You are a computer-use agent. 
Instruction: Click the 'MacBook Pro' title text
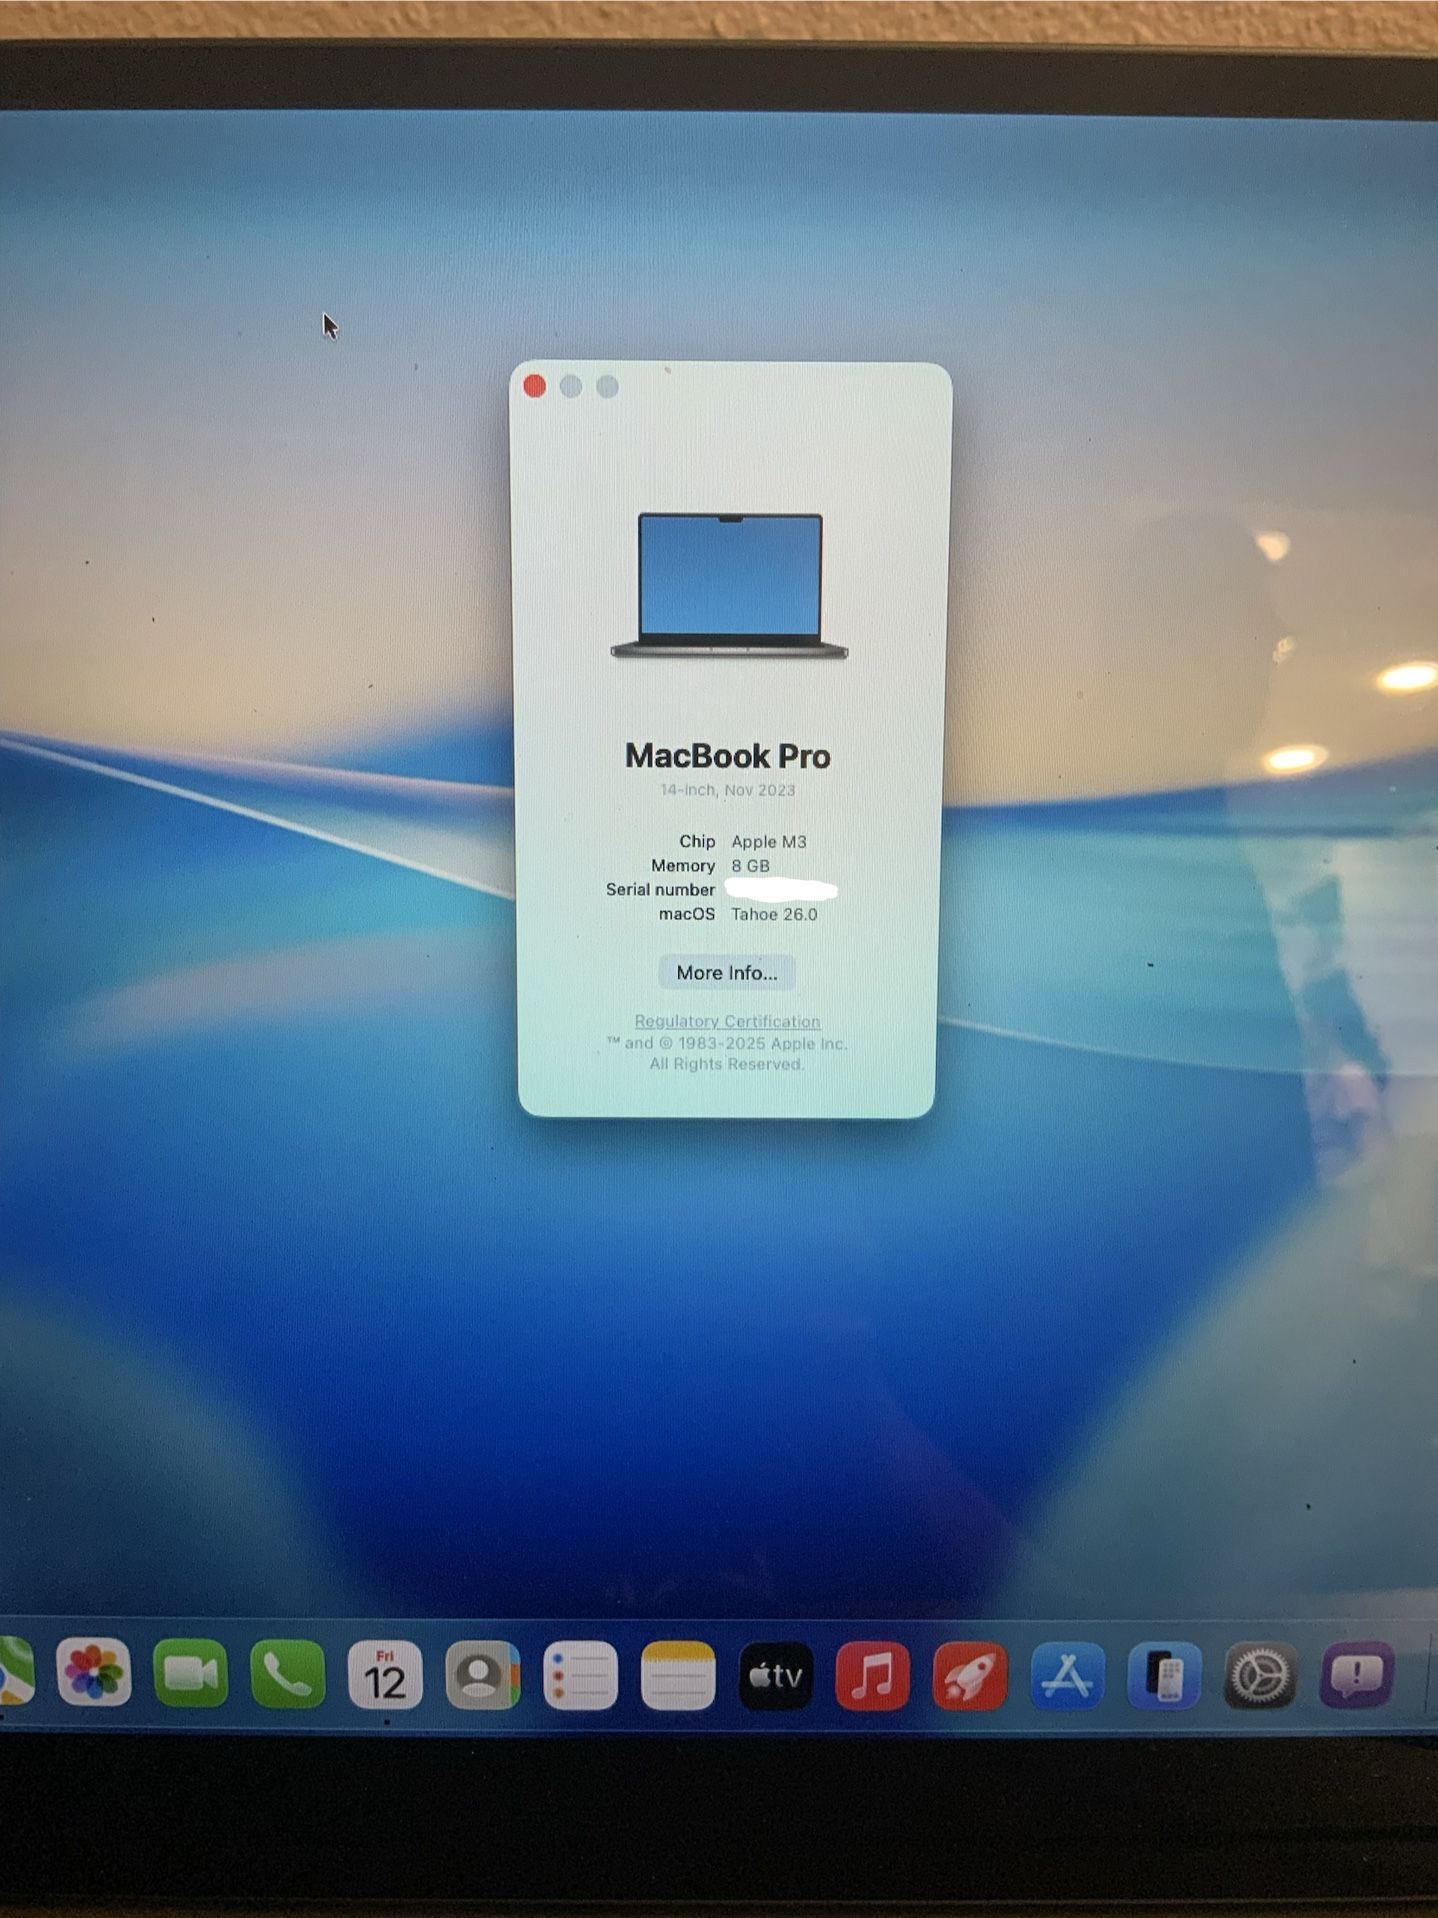(x=728, y=756)
